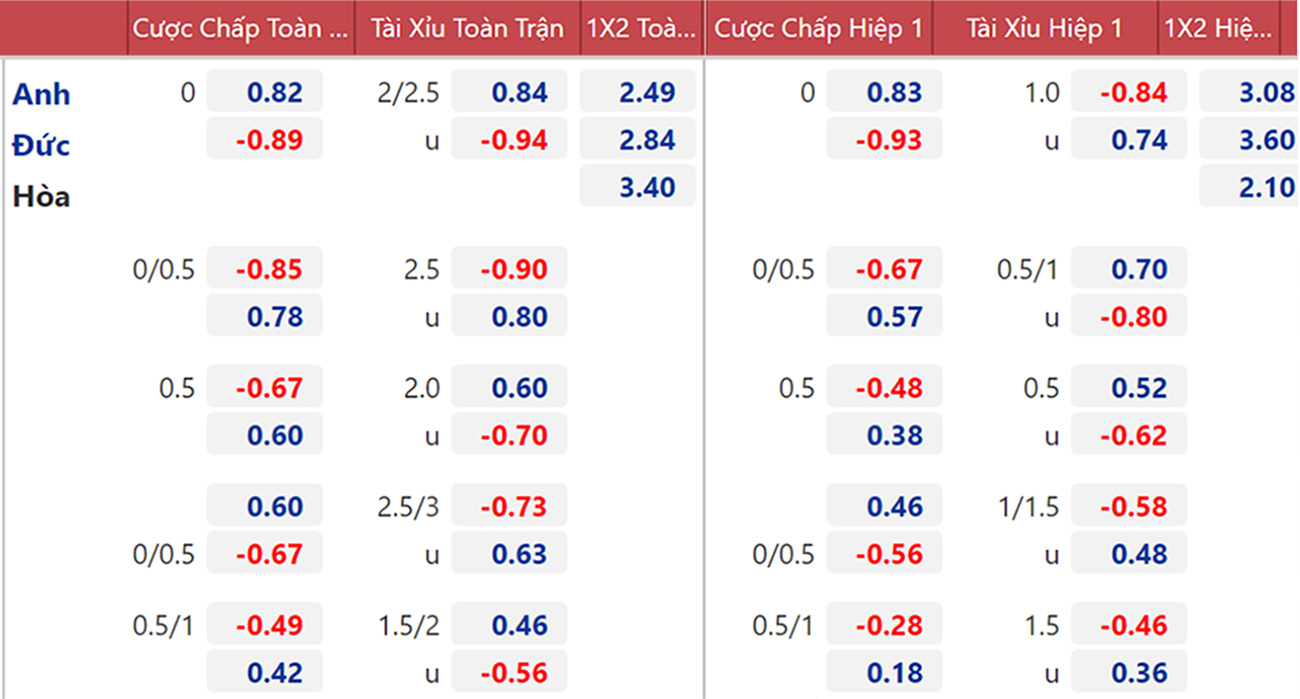The image size is (1300, 699).
Task: Select over 2.5 odds -0.90
Action: point(509,269)
